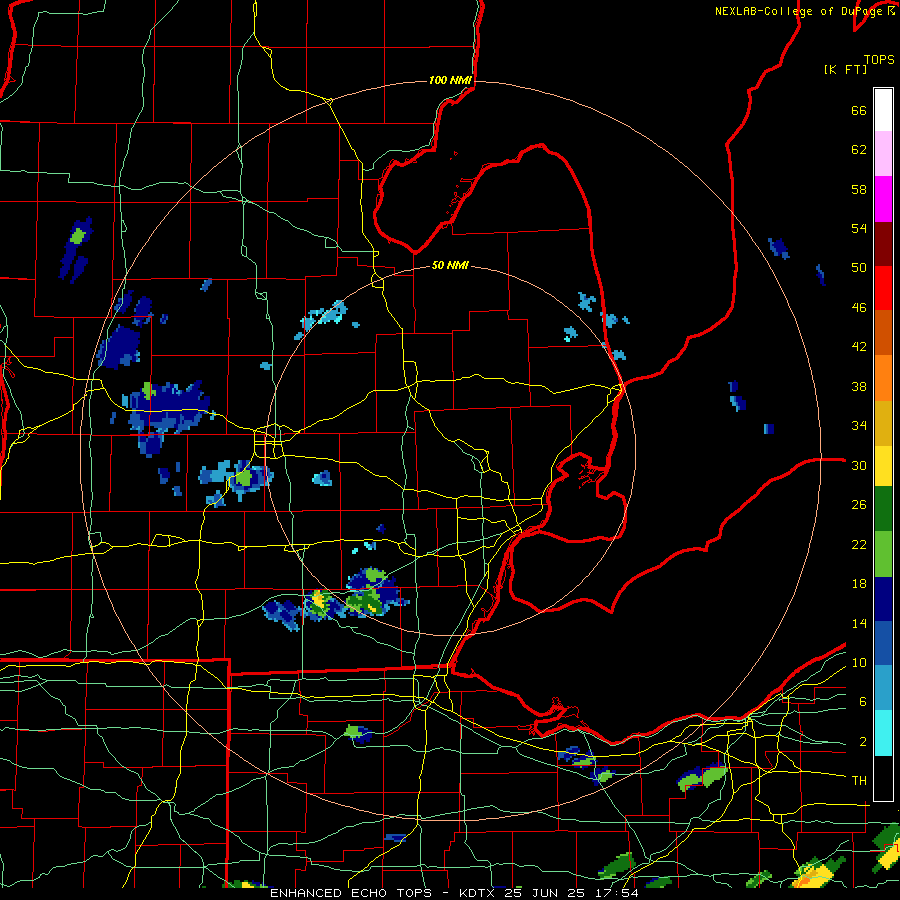Click the light pink legend swatch

[x=883, y=153]
